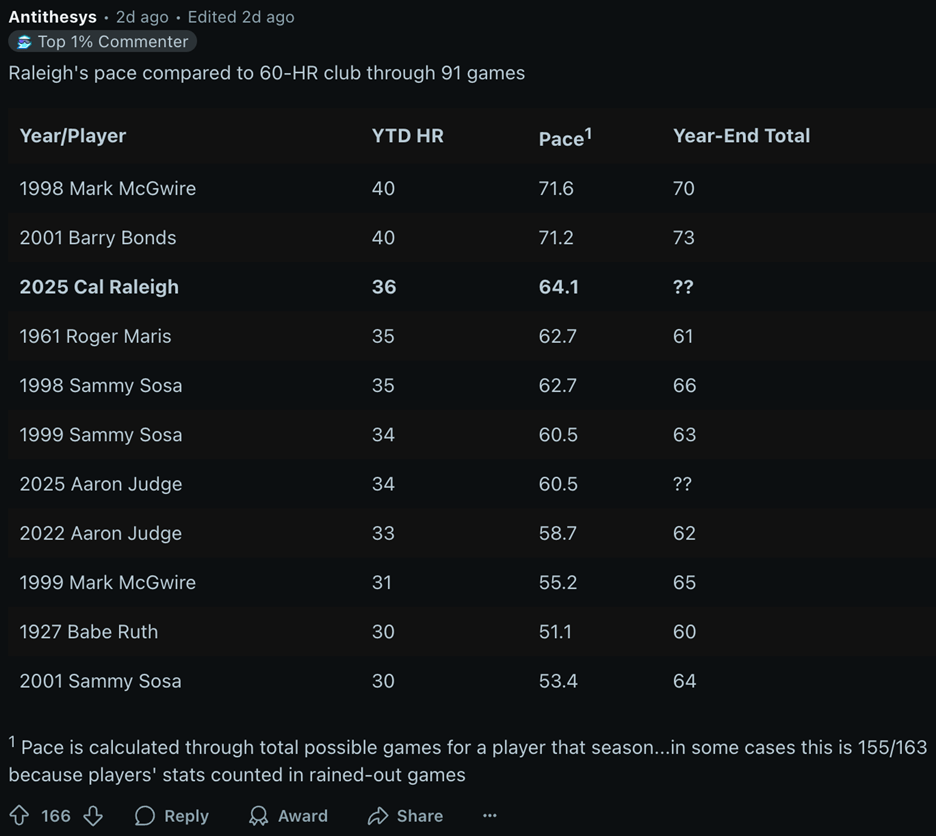The image size is (936, 836).
Task: Click the 2001 Barry Bonds table cell
Action: (x=98, y=238)
